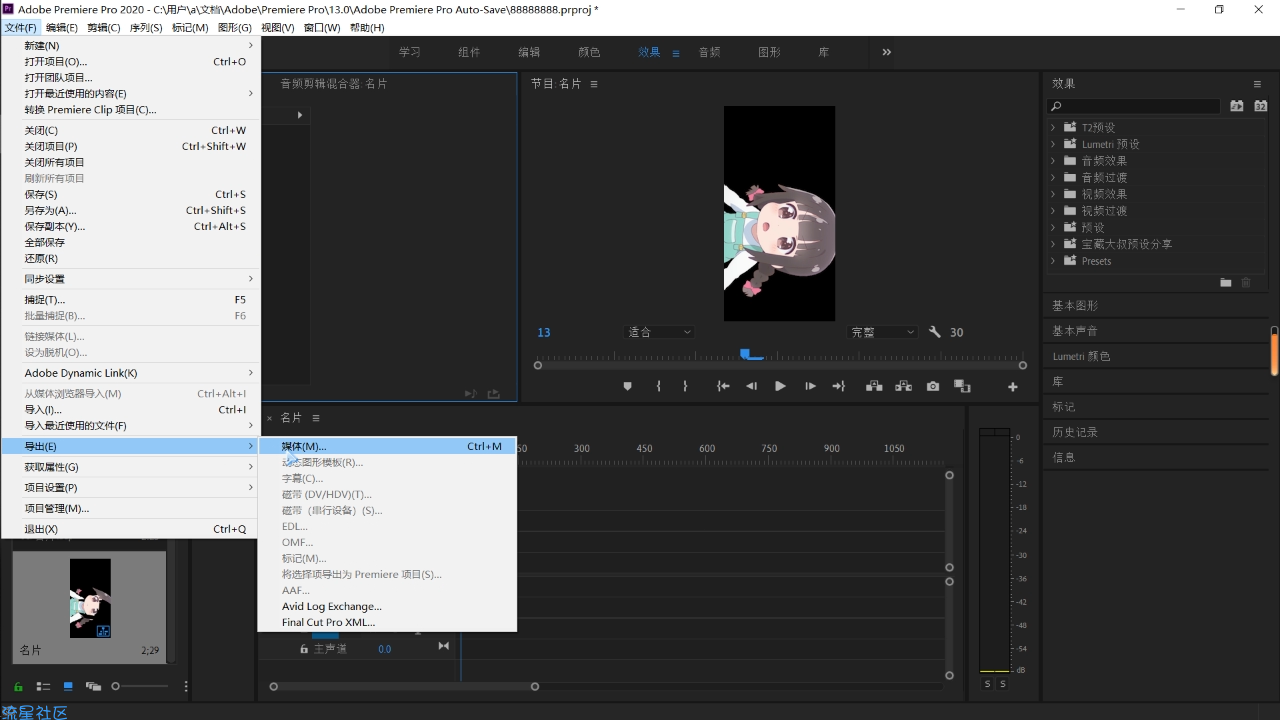Open program monitor wrench settings
The image size is (1280, 720).
(x=935, y=332)
